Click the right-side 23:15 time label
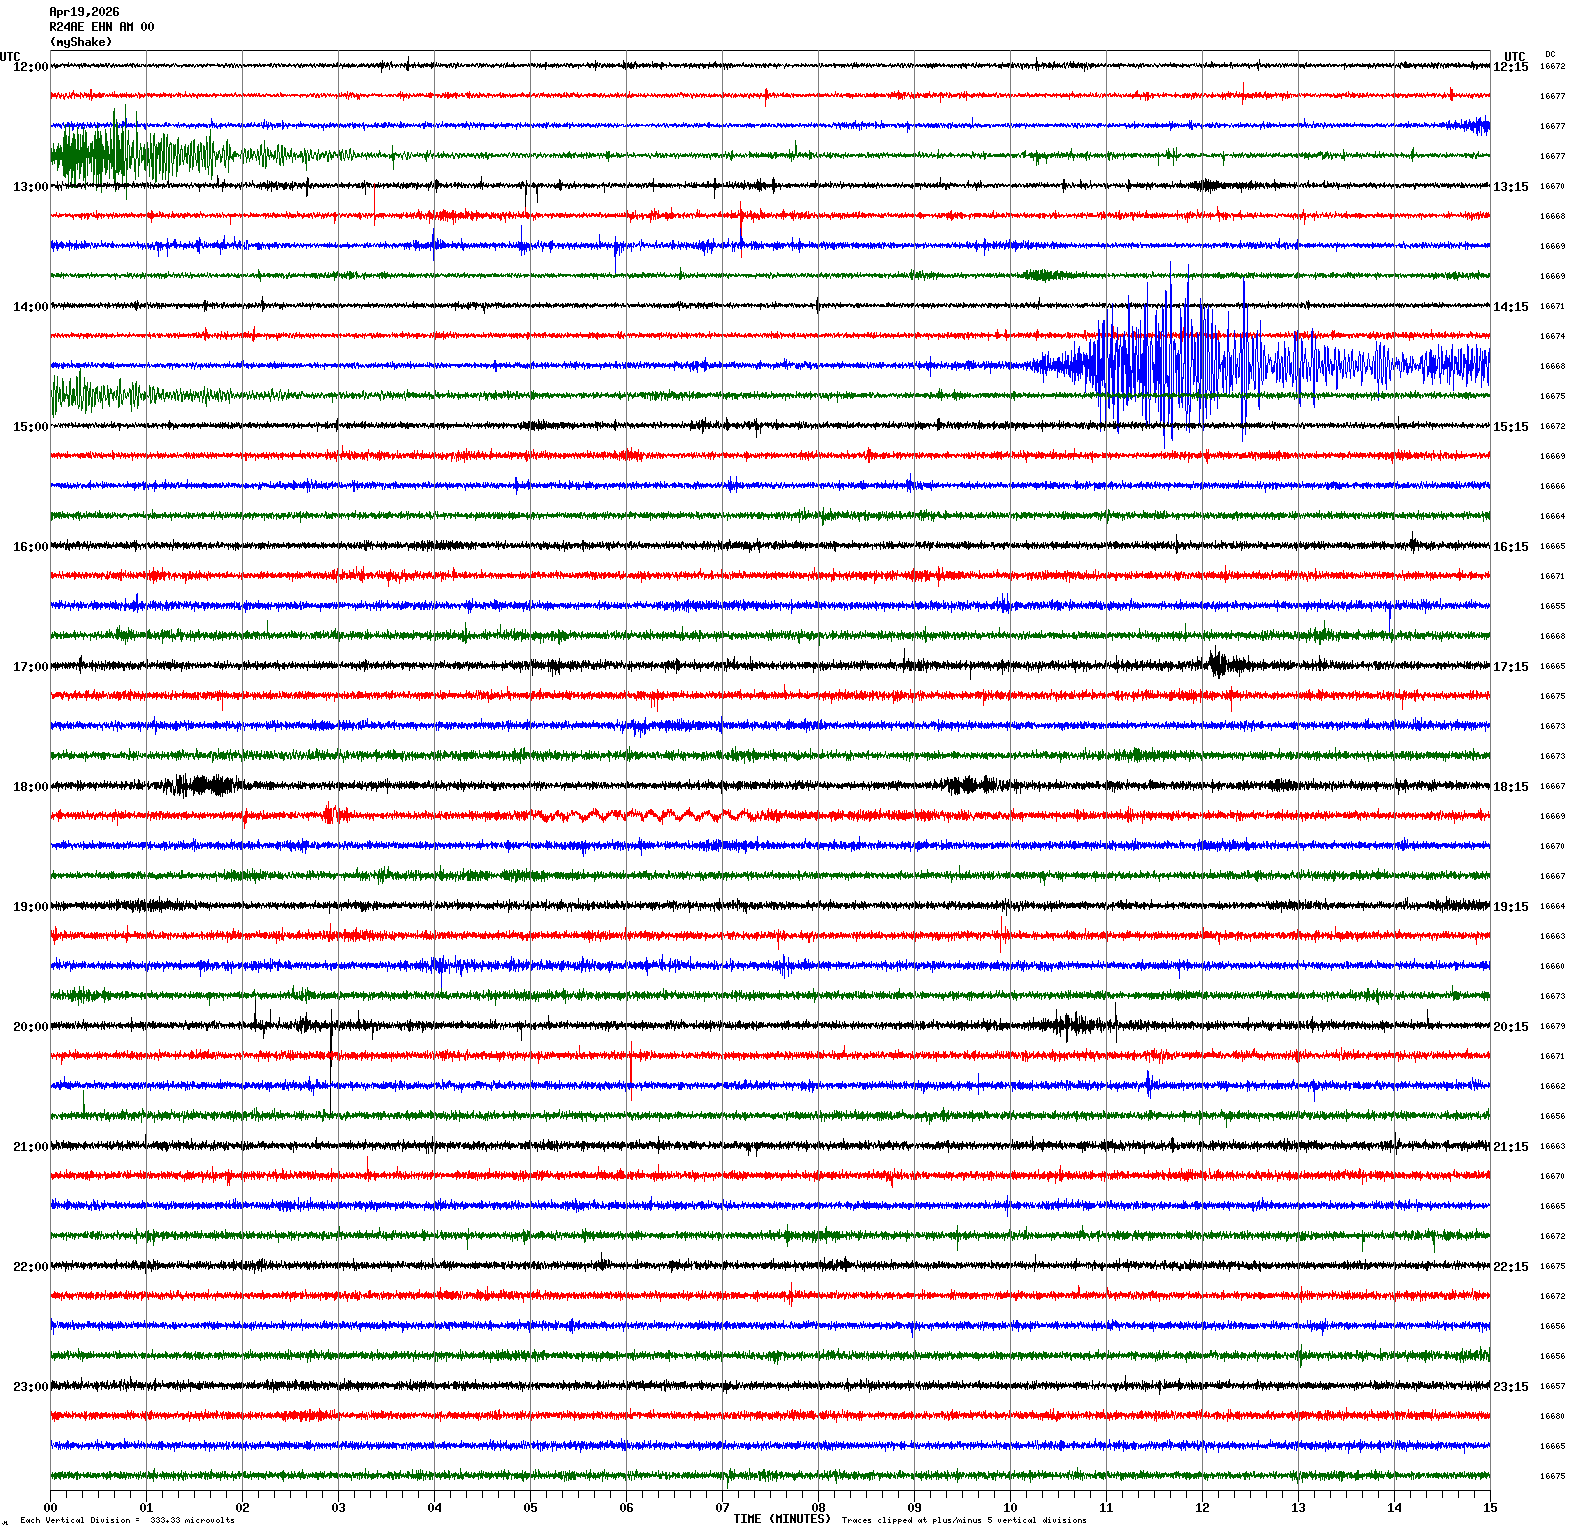Viewport: 1570px width, 1534px height. tap(1510, 1387)
